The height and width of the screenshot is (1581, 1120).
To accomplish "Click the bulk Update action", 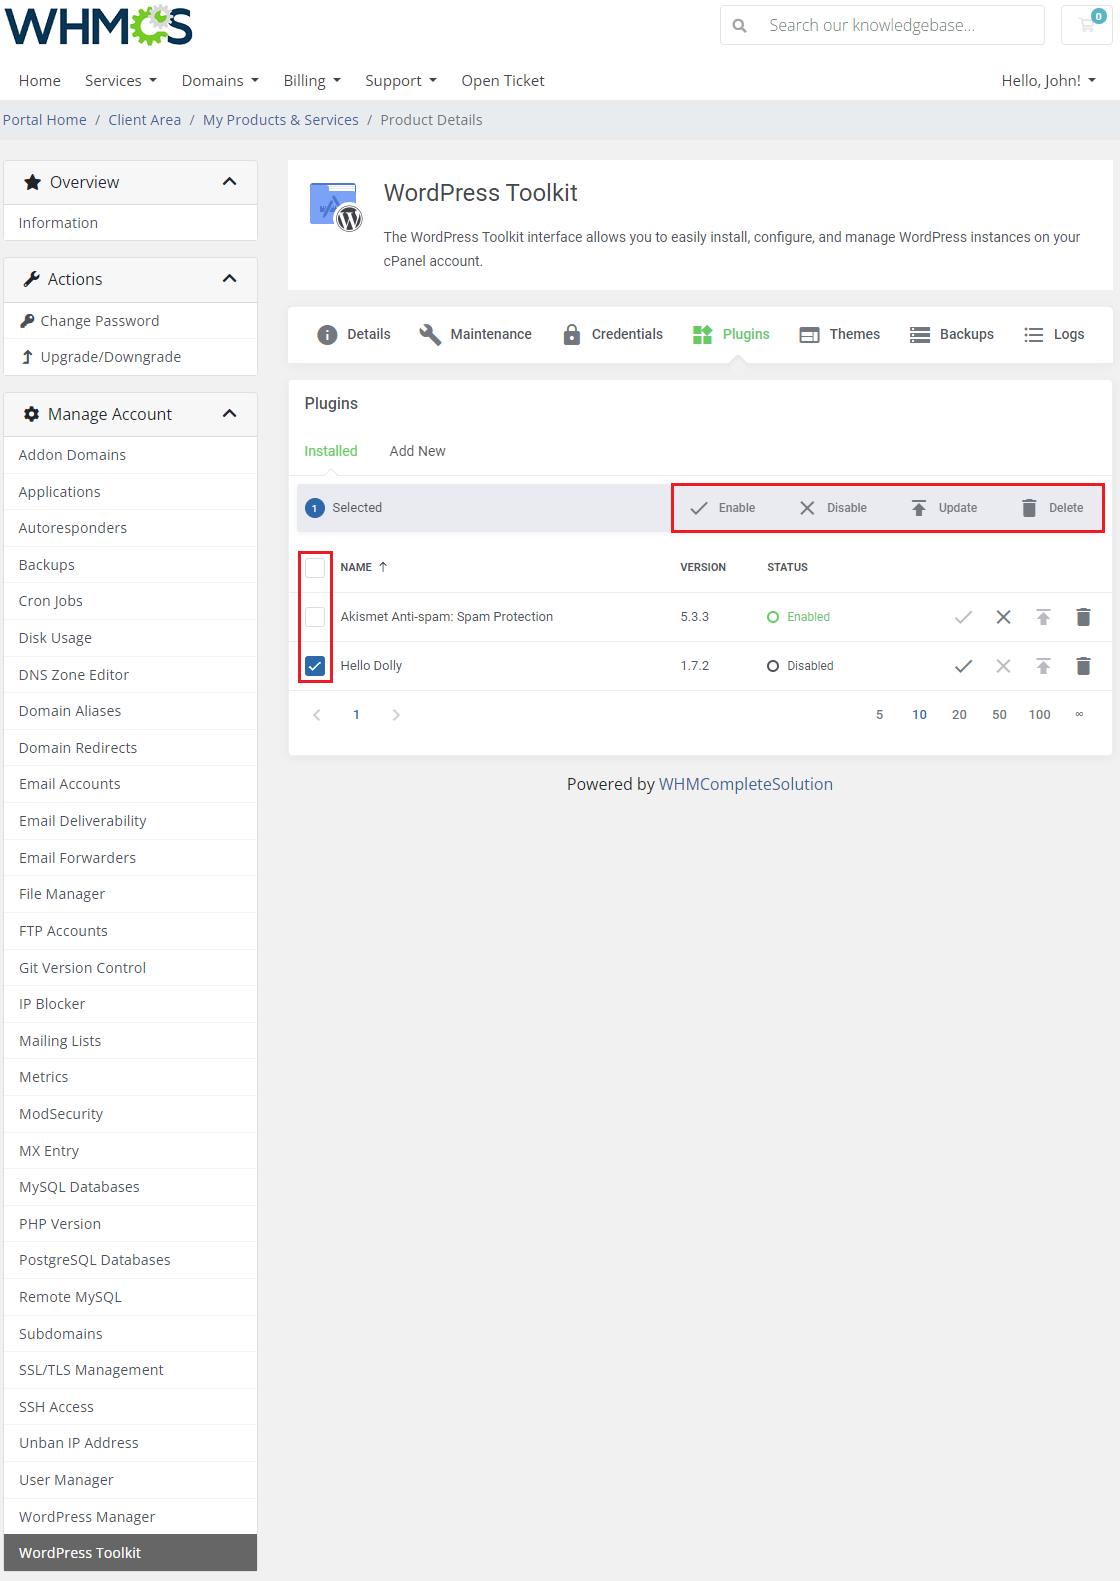I will 944,508.
